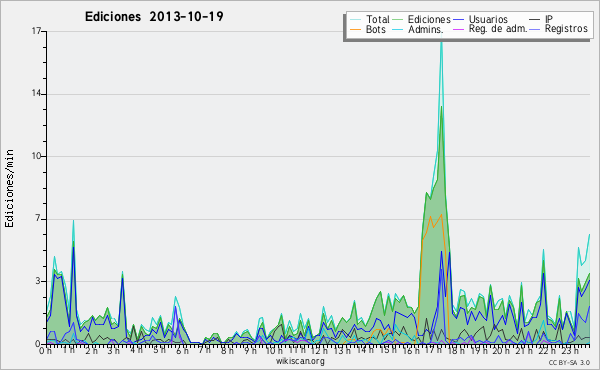Click the y-axis value 10
This screenshot has width=600, height=370.
36,156
